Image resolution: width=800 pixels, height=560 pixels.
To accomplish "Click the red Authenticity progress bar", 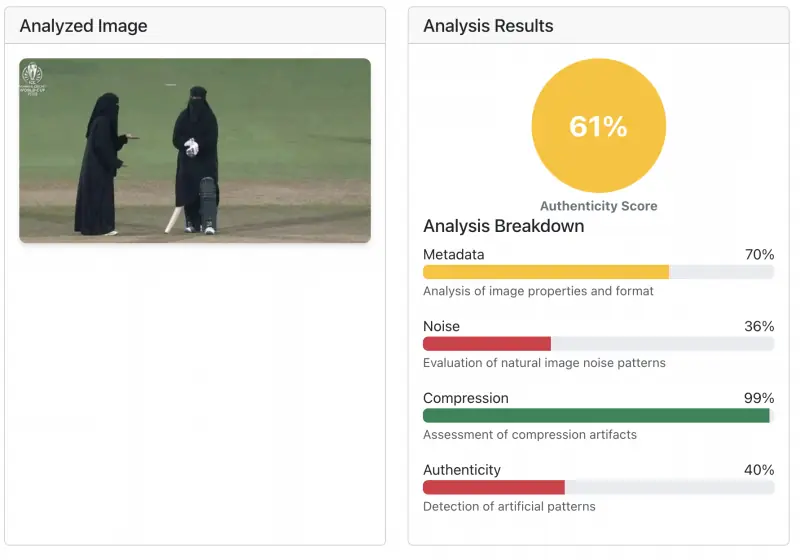I will 494,488.
